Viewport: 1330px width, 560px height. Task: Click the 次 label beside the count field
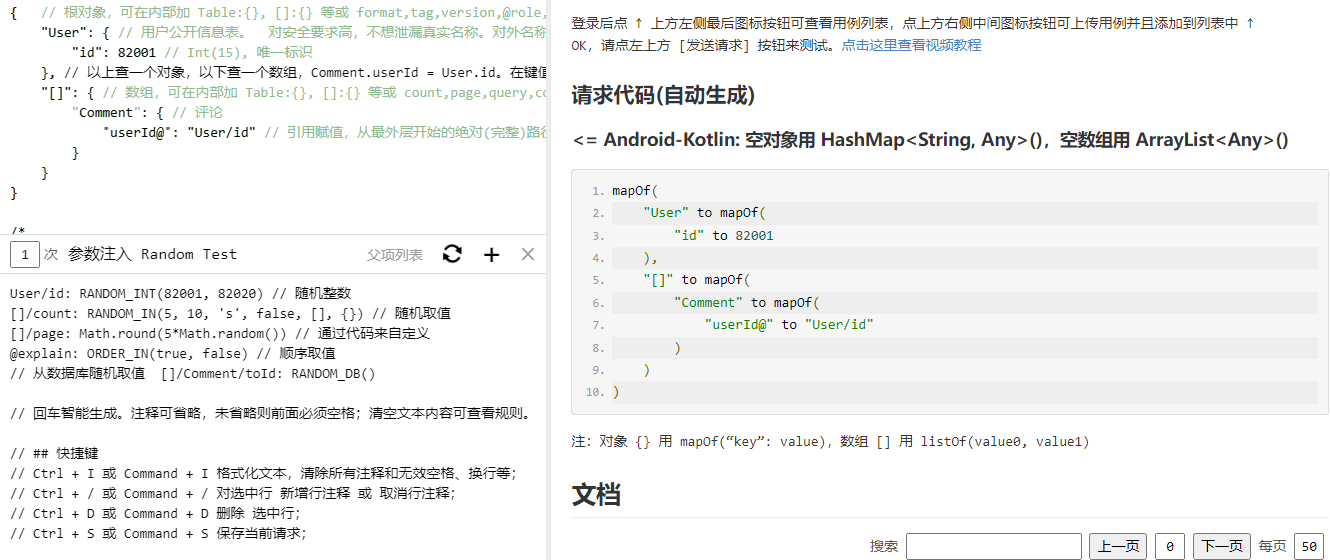tap(51, 254)
